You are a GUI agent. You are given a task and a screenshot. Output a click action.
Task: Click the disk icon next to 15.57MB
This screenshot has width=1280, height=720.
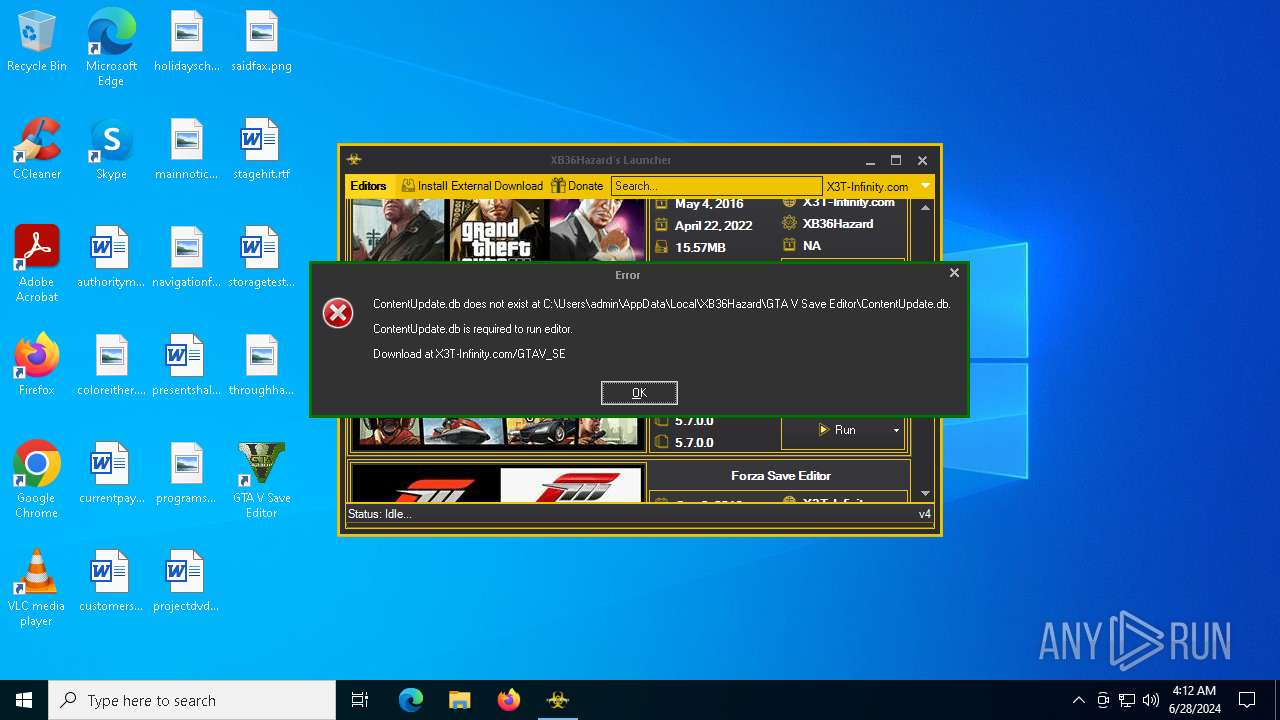660,247
